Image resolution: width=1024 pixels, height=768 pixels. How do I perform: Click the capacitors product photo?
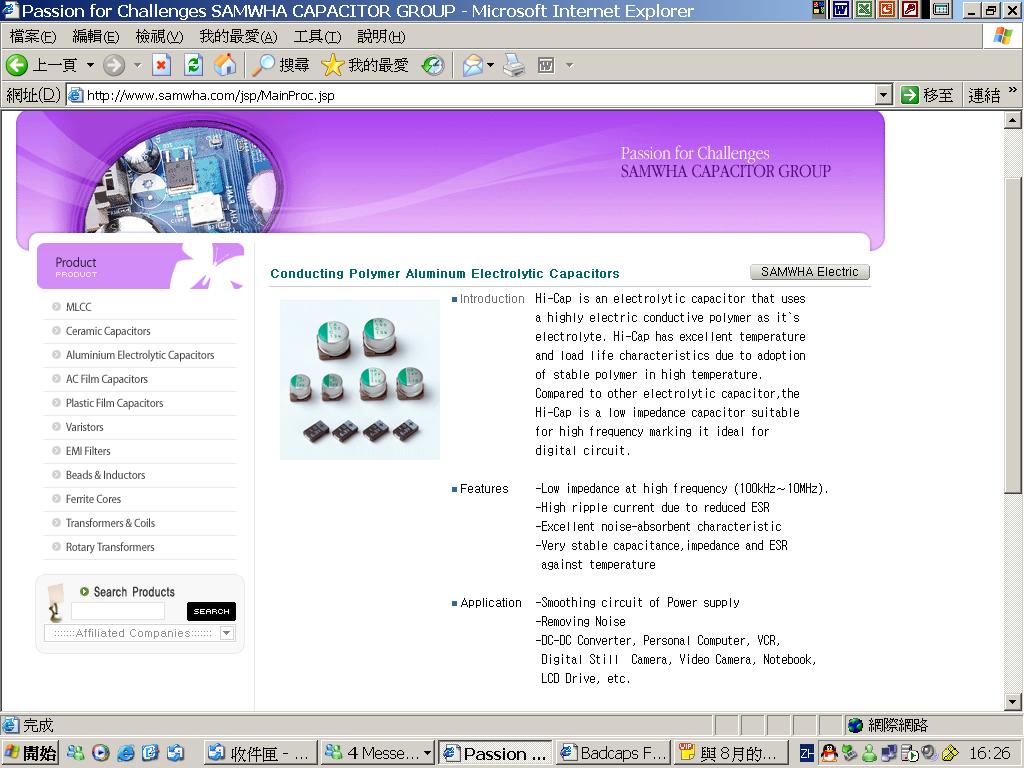point(360,380)
